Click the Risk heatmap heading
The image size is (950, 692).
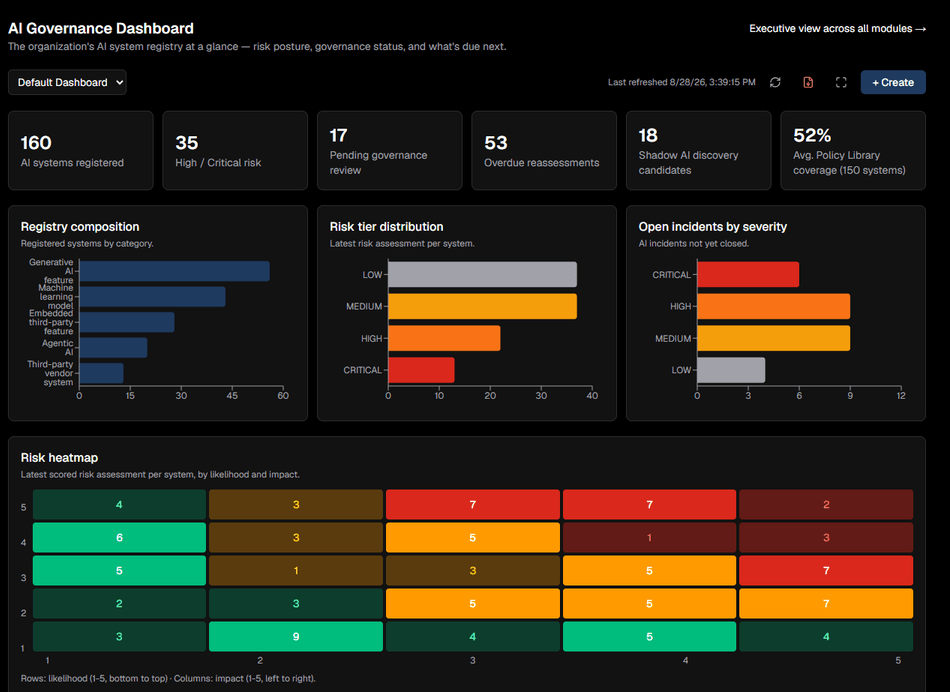[x=59, y=457]
